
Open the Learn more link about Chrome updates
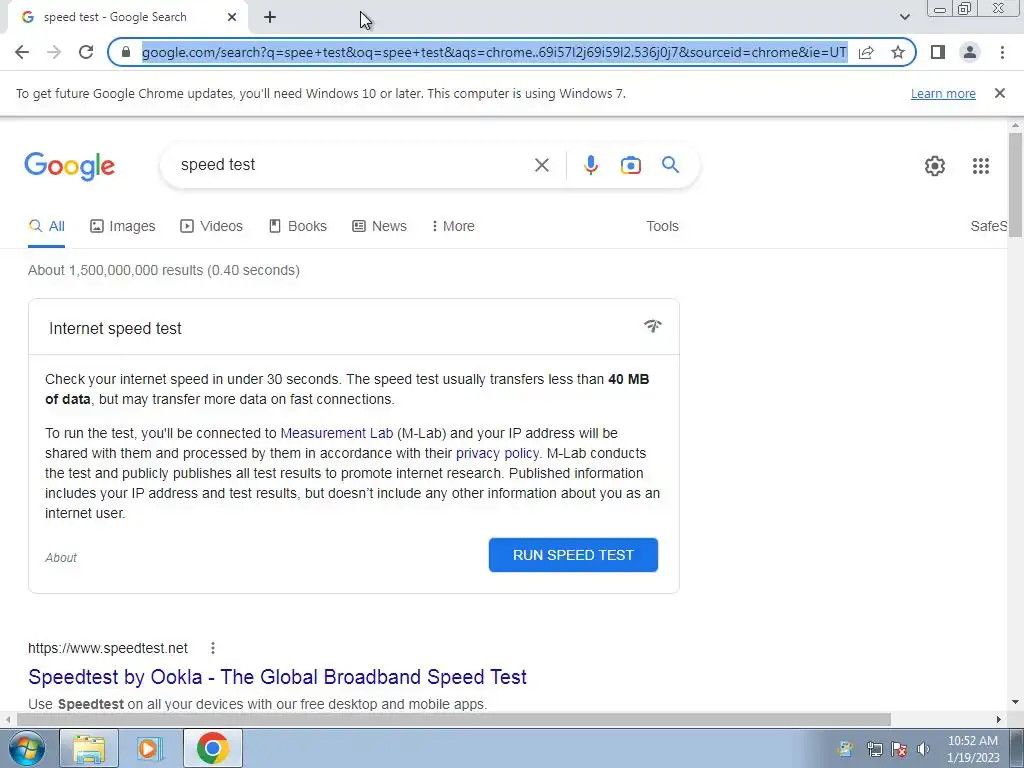(x=943, y=93)
